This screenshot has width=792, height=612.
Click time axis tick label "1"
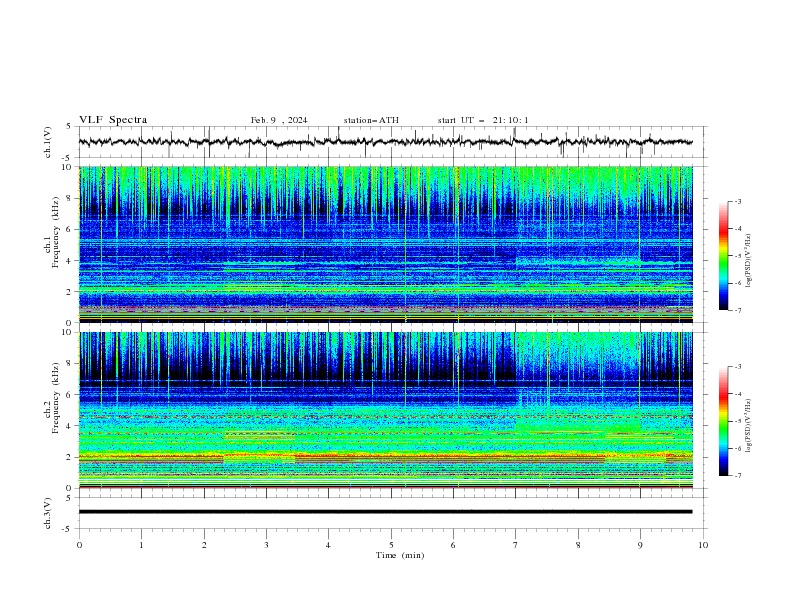point(141,545)
